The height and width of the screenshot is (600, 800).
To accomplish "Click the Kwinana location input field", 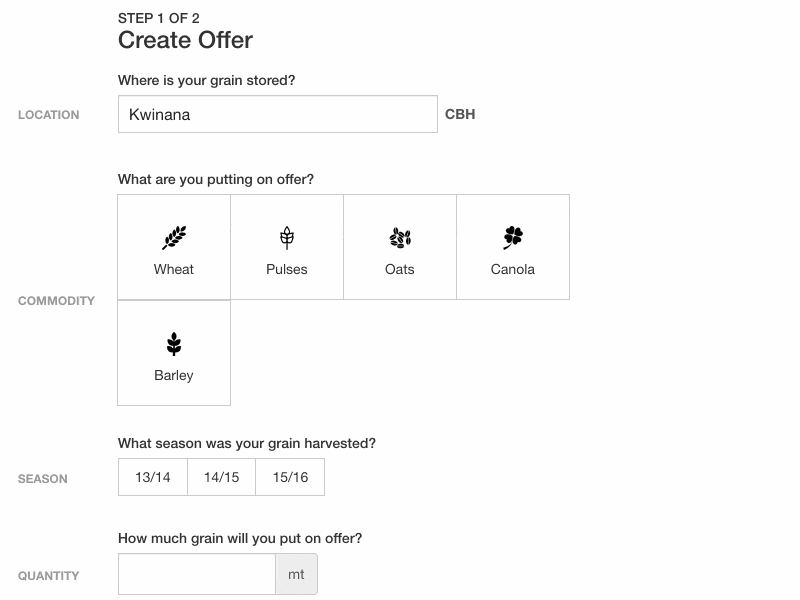I will point(277,114).
